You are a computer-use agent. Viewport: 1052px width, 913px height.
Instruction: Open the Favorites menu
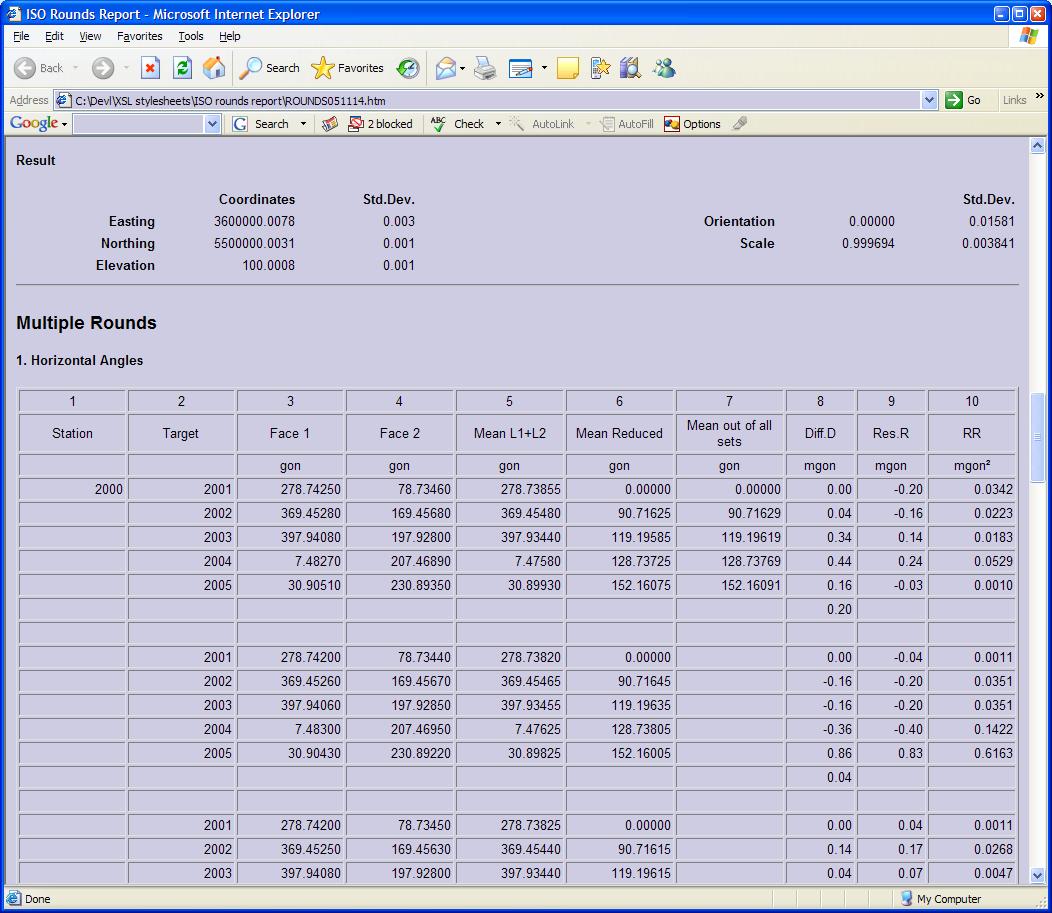point(139,36)
